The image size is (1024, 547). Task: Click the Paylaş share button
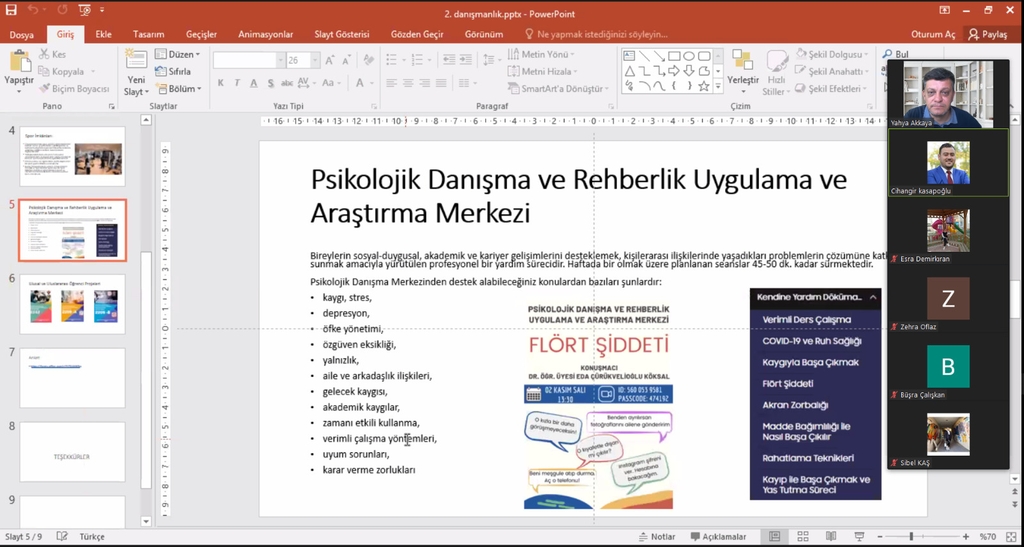pos(987,34)
